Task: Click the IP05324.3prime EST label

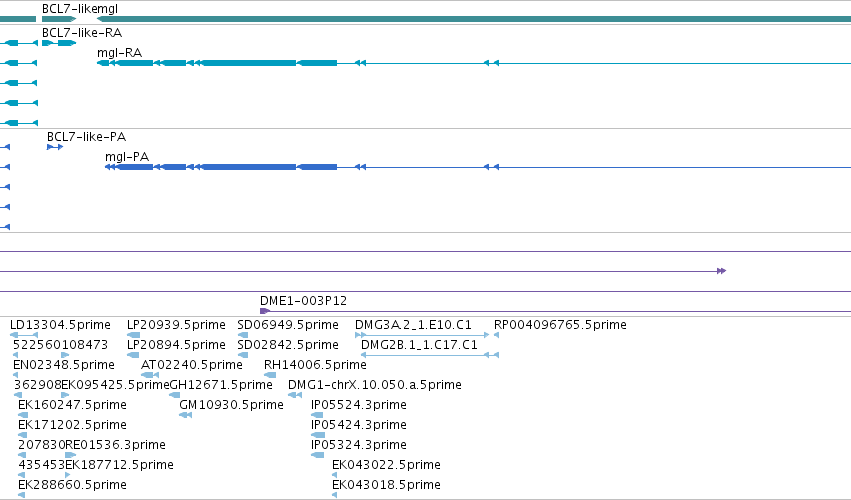Action: coord(359,445)
